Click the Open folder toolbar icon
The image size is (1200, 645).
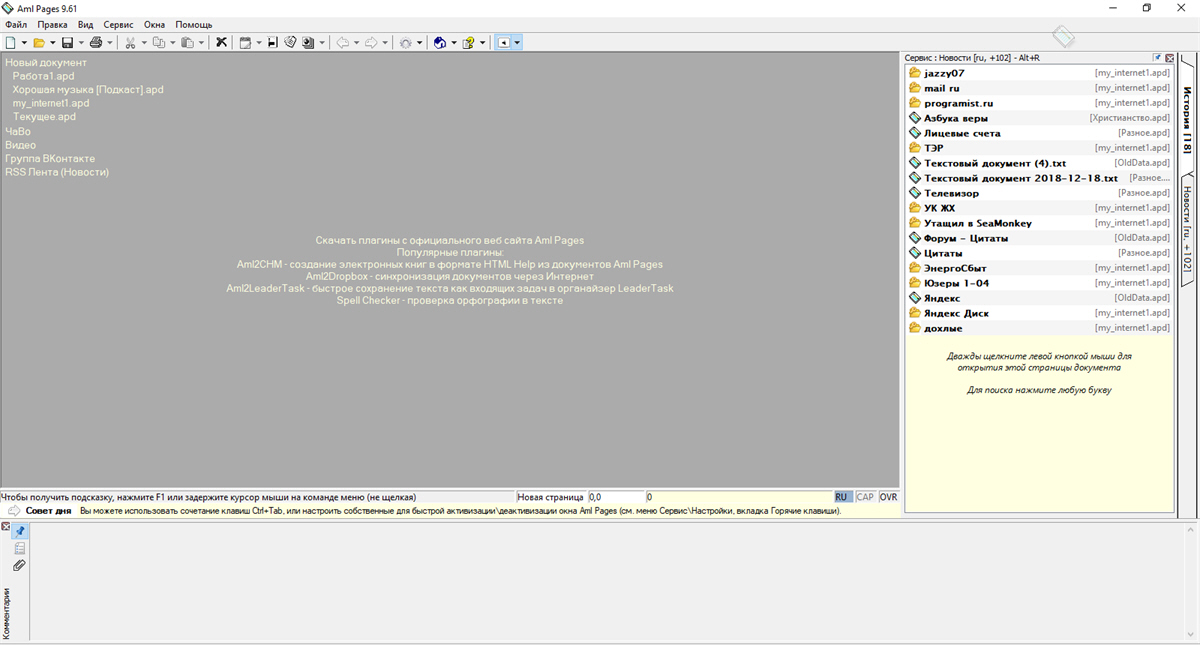point(39,43)
